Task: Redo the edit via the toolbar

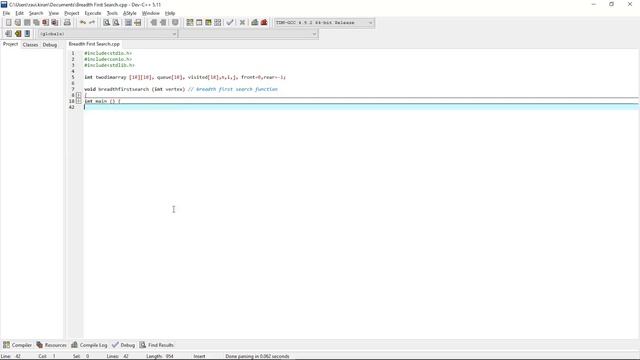Action: [x=92, y=22]
